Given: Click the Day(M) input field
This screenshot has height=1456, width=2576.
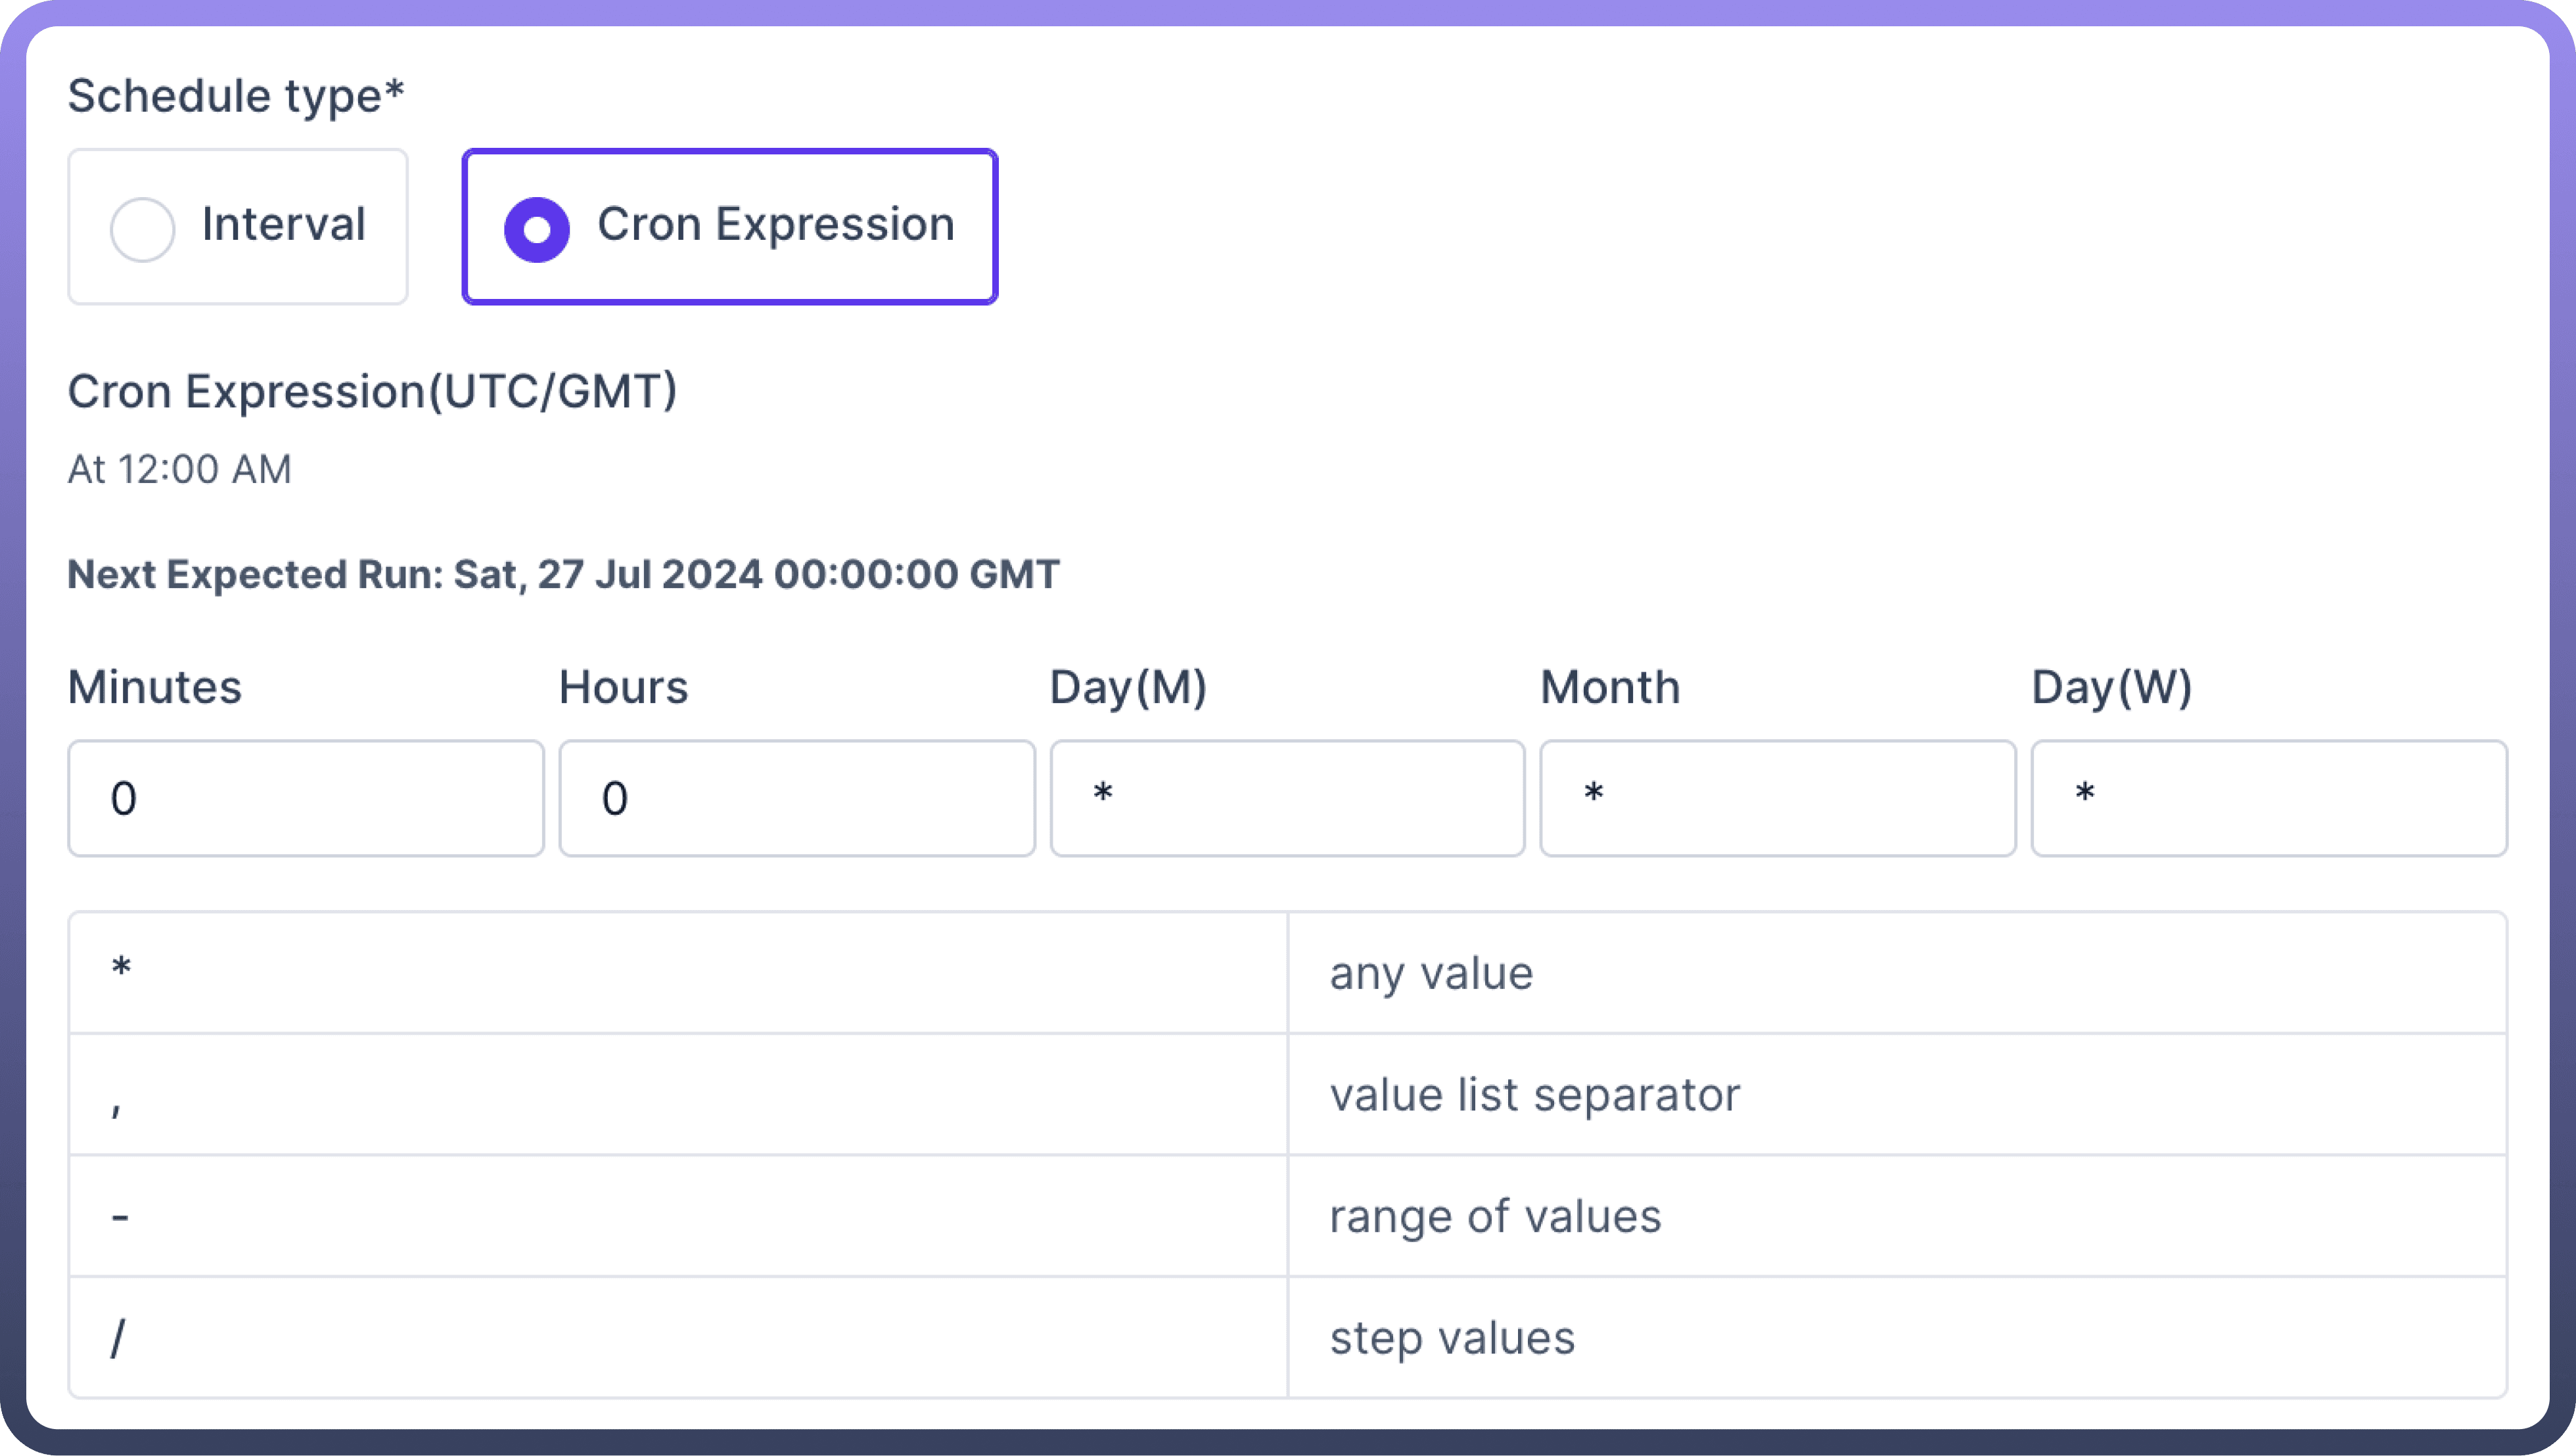Looking at the screenshot, I should (1287, 798).
